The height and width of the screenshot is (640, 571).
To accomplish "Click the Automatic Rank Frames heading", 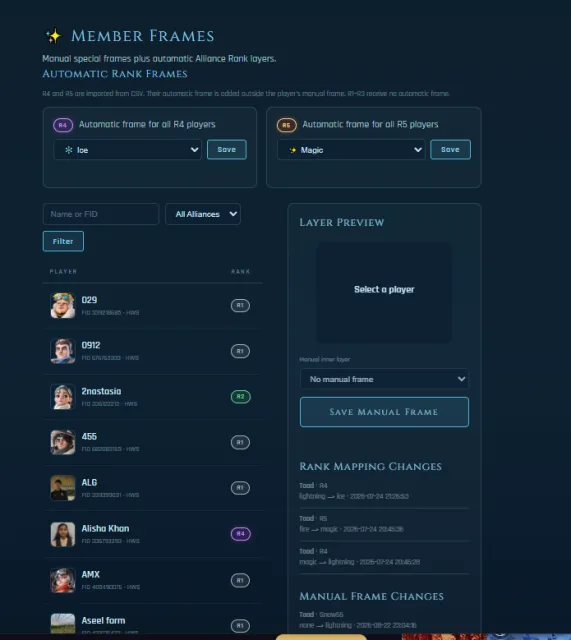I will click(115, 74).
